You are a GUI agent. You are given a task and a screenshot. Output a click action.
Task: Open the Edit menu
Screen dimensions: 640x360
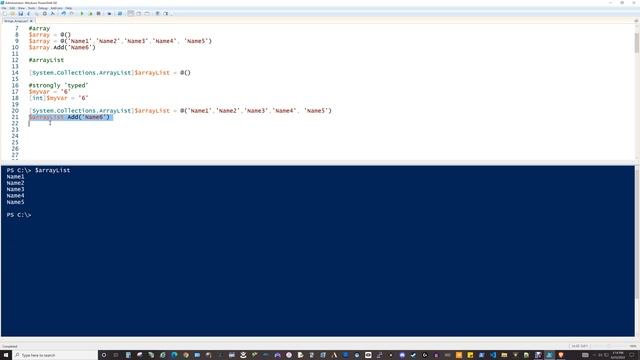click(x=12, y=8)
